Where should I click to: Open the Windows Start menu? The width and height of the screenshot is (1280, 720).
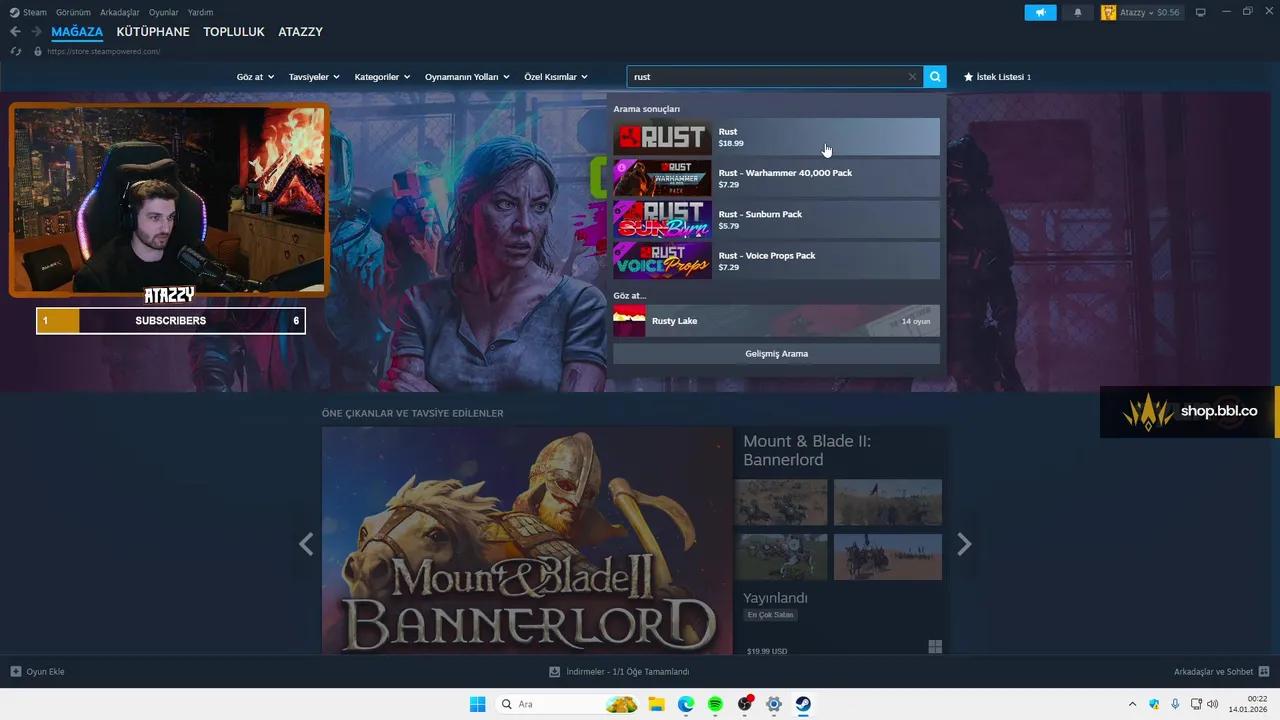tap(477, 704)
